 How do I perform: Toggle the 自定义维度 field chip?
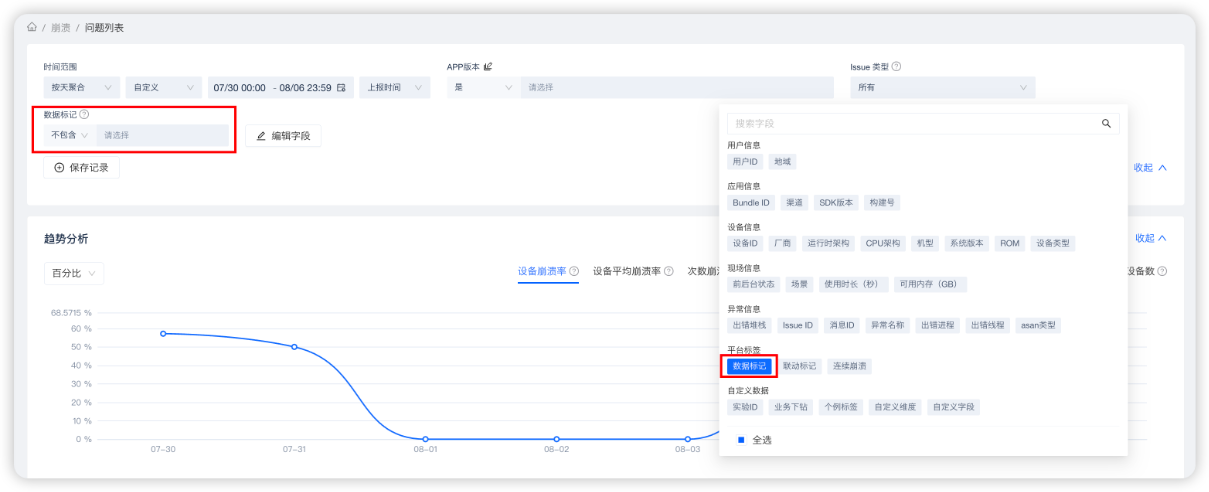pos(894,407)
